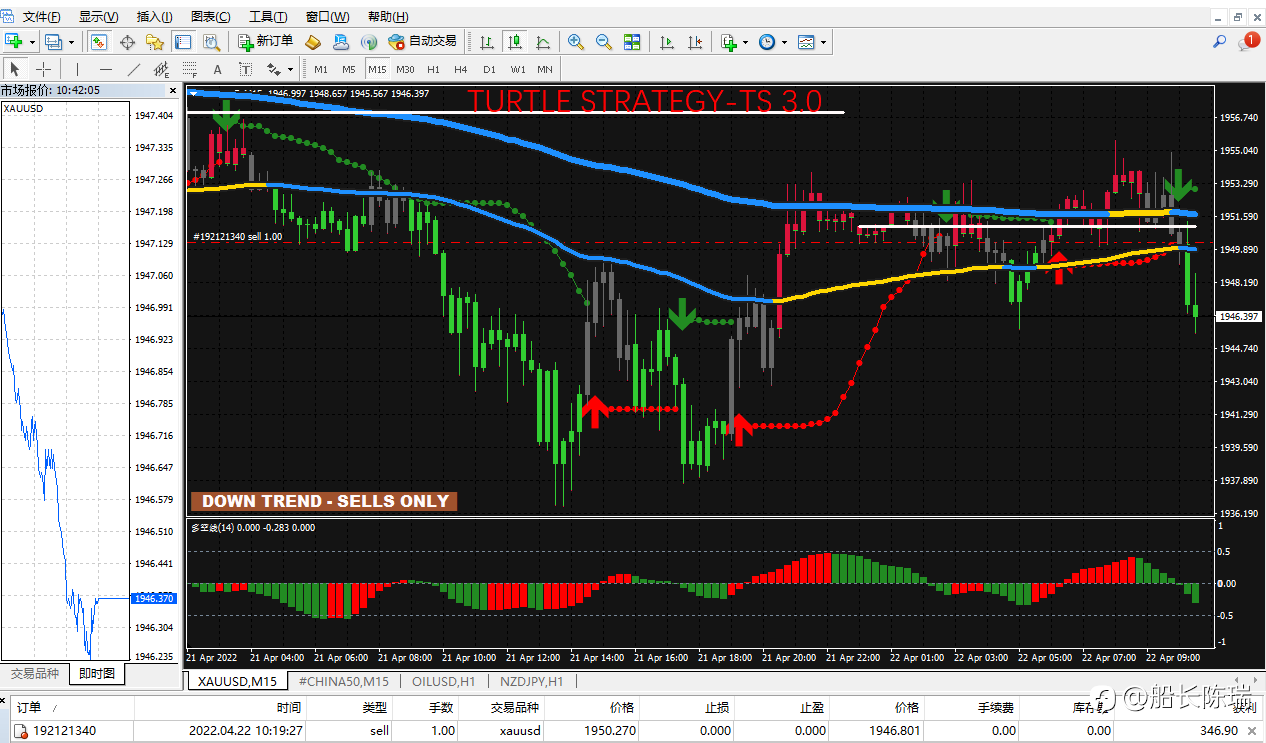Image resolution: width=1266 pixels, height=743 pixels.
Task: Toggle the Terminal panel icon
Action: click(183, 41)
